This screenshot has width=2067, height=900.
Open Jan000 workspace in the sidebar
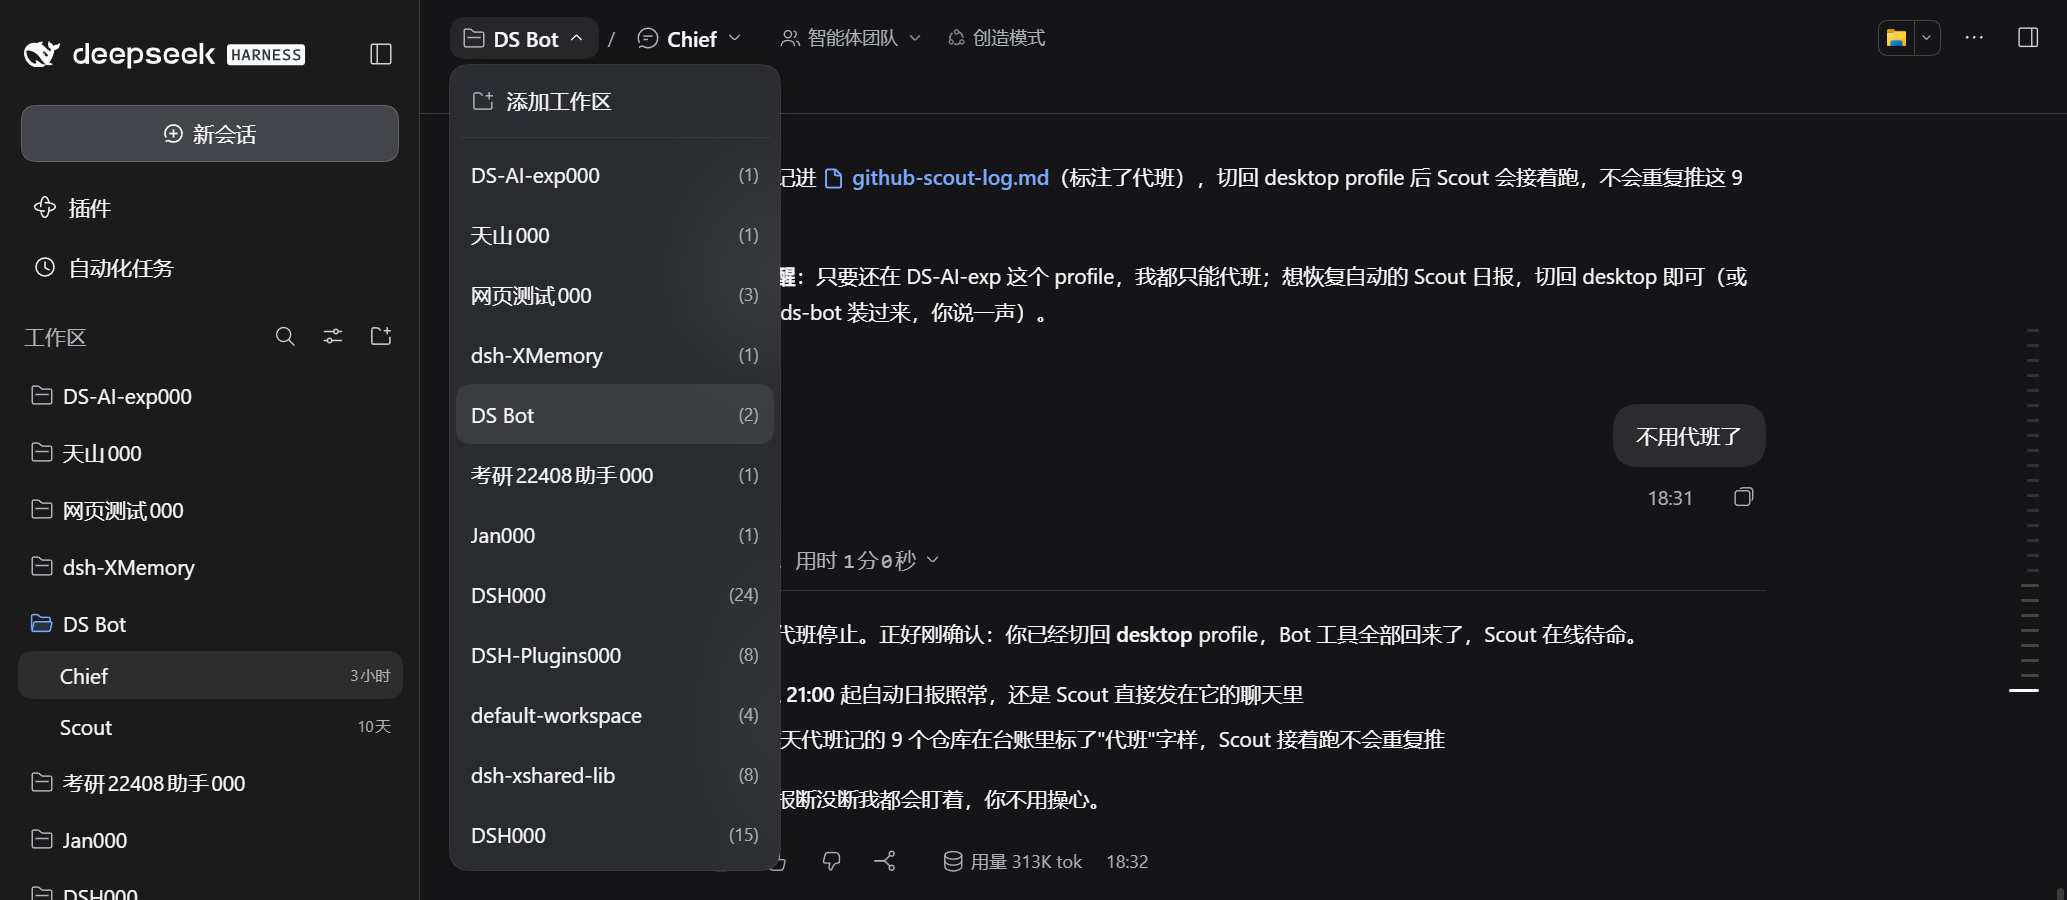210,840
